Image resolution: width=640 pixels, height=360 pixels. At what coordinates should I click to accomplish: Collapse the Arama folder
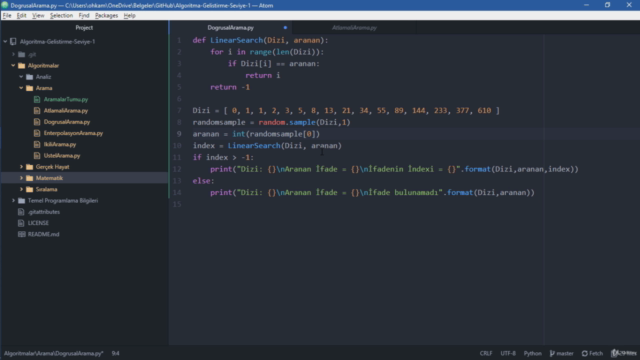21,88
